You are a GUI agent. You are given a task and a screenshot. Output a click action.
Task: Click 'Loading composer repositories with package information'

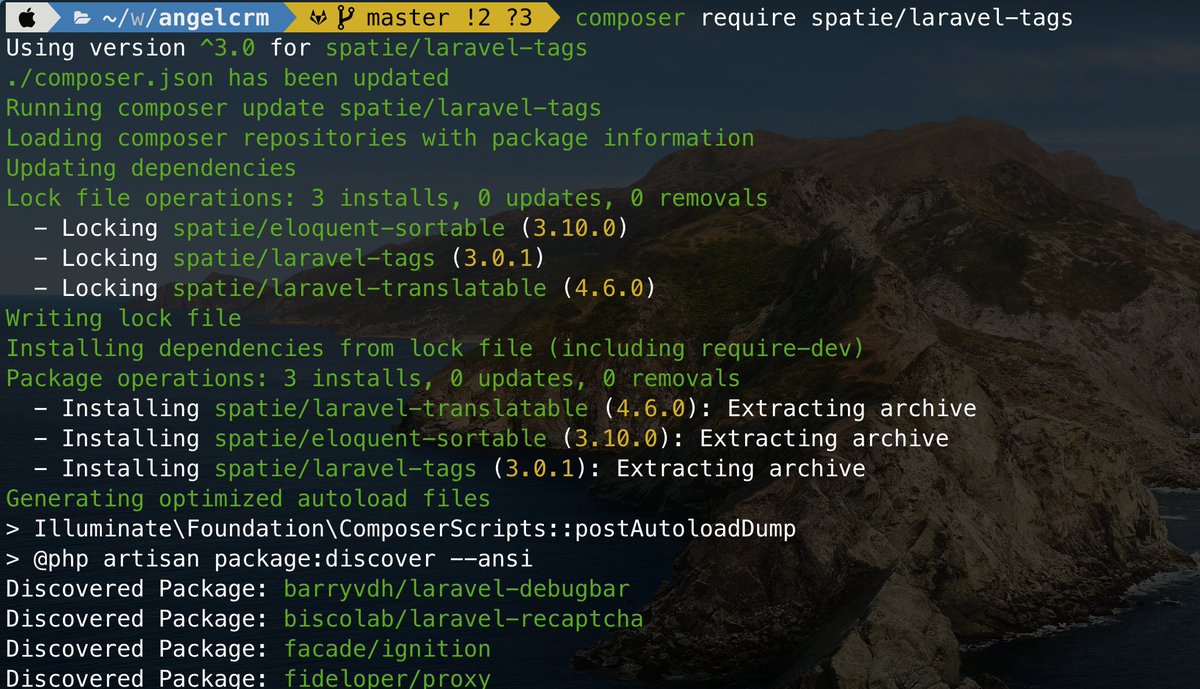pos(380,138)
